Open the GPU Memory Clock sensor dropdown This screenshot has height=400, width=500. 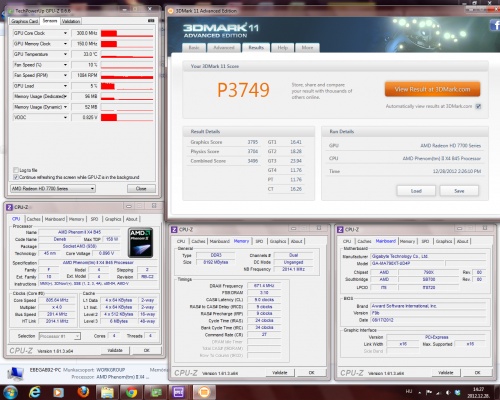click(x=65, y=44)
